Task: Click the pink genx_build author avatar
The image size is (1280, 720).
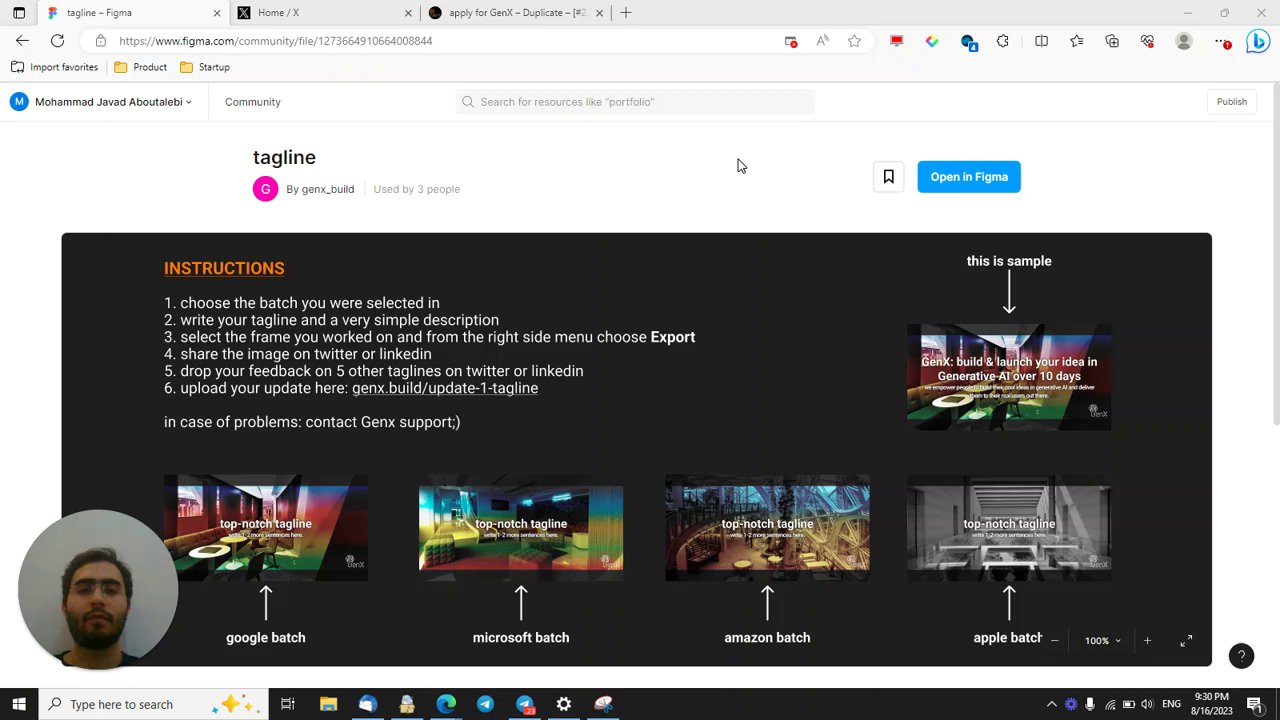Action: coord(265,189)
